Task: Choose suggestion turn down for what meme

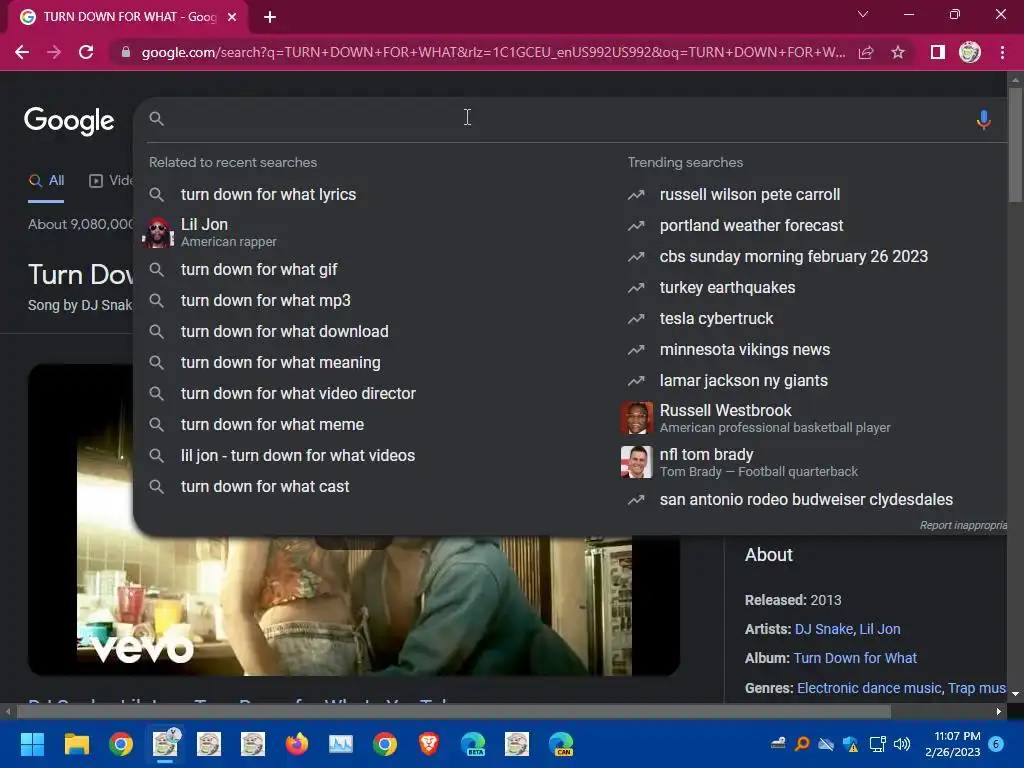Action: (x=272, y=424)
